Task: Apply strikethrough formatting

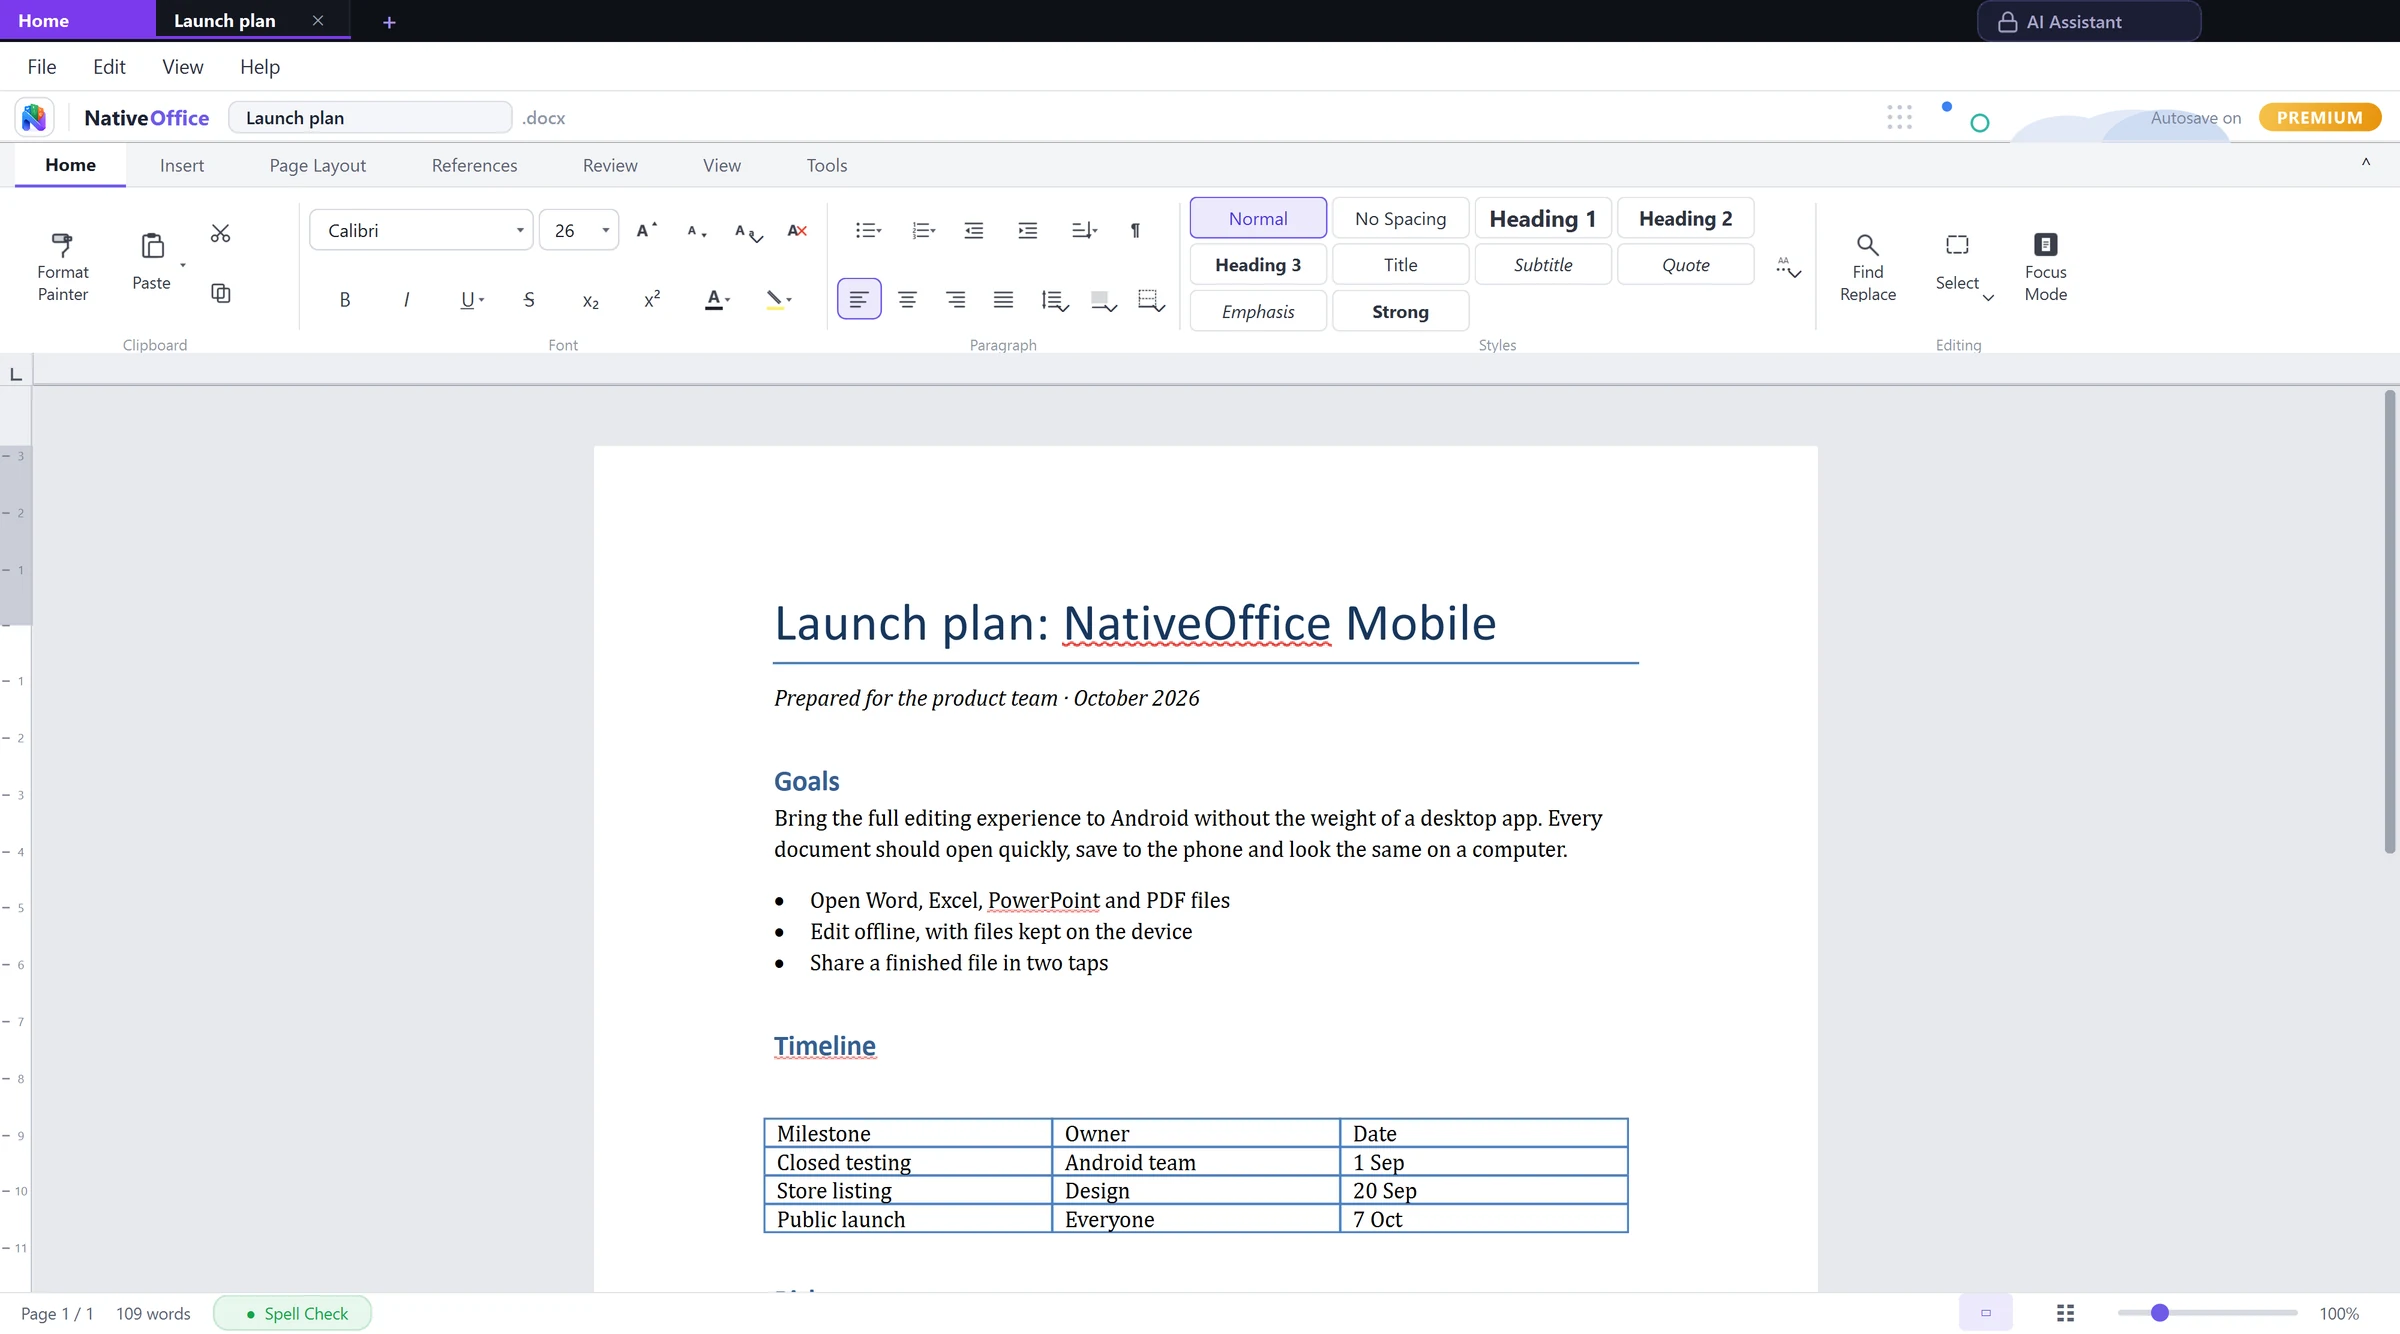Action: tap(529, 299)
